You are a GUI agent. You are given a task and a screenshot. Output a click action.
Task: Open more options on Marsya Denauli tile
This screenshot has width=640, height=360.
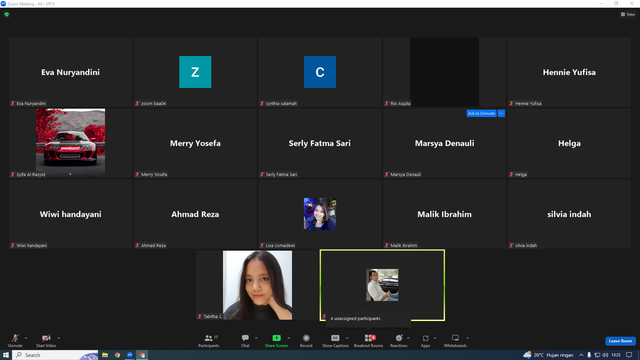click(x=501, y=113)
